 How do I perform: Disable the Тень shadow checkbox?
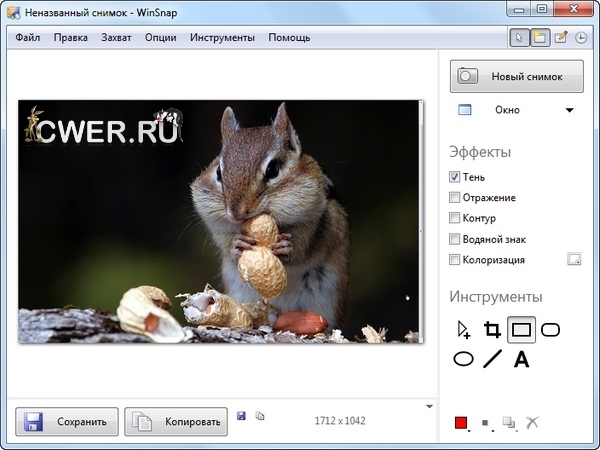click(x=456, y=177)
